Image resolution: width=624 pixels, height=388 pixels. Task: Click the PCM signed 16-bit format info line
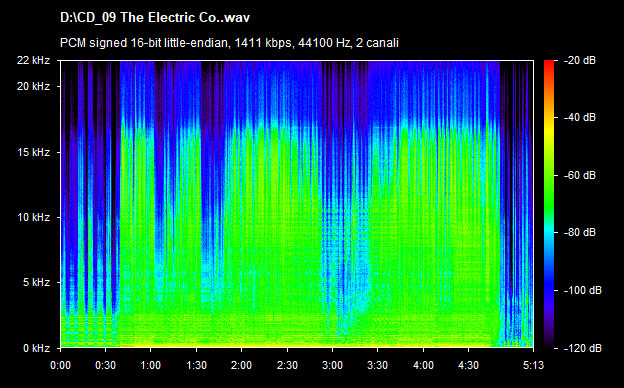[x=229, y=43]
